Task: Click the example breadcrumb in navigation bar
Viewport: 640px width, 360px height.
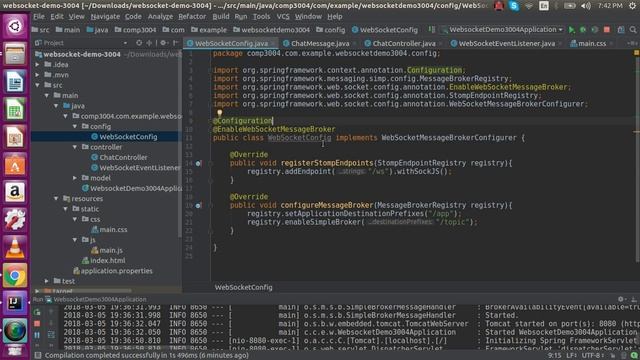Action: pyautogui.click(x=209, y=30)
